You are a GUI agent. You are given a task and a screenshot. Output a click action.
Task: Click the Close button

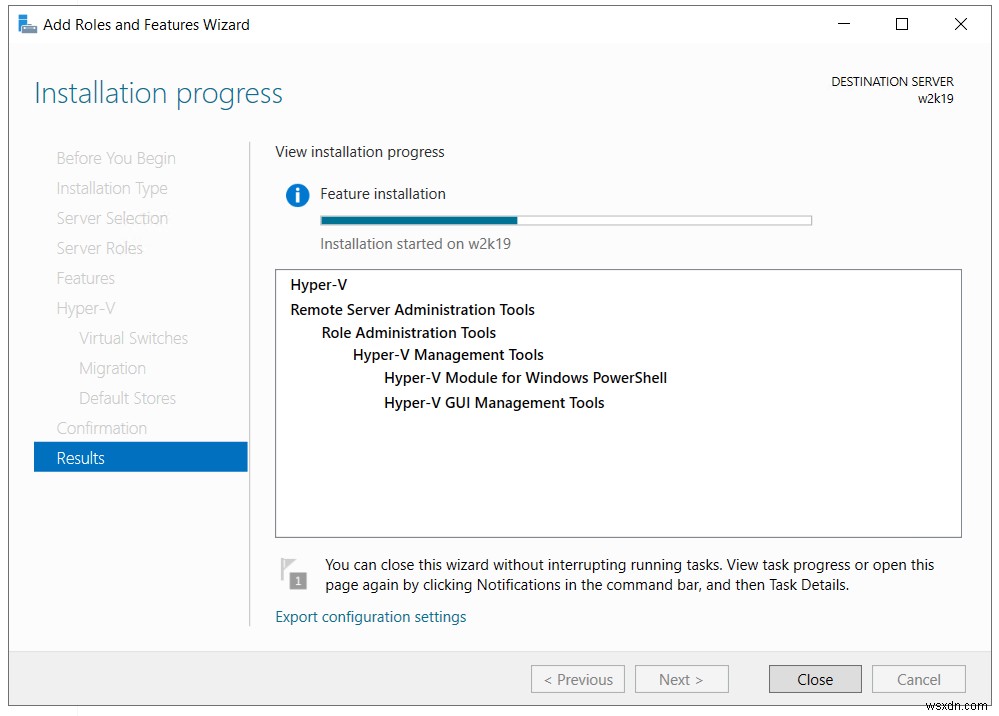click(x=814, y=679)
